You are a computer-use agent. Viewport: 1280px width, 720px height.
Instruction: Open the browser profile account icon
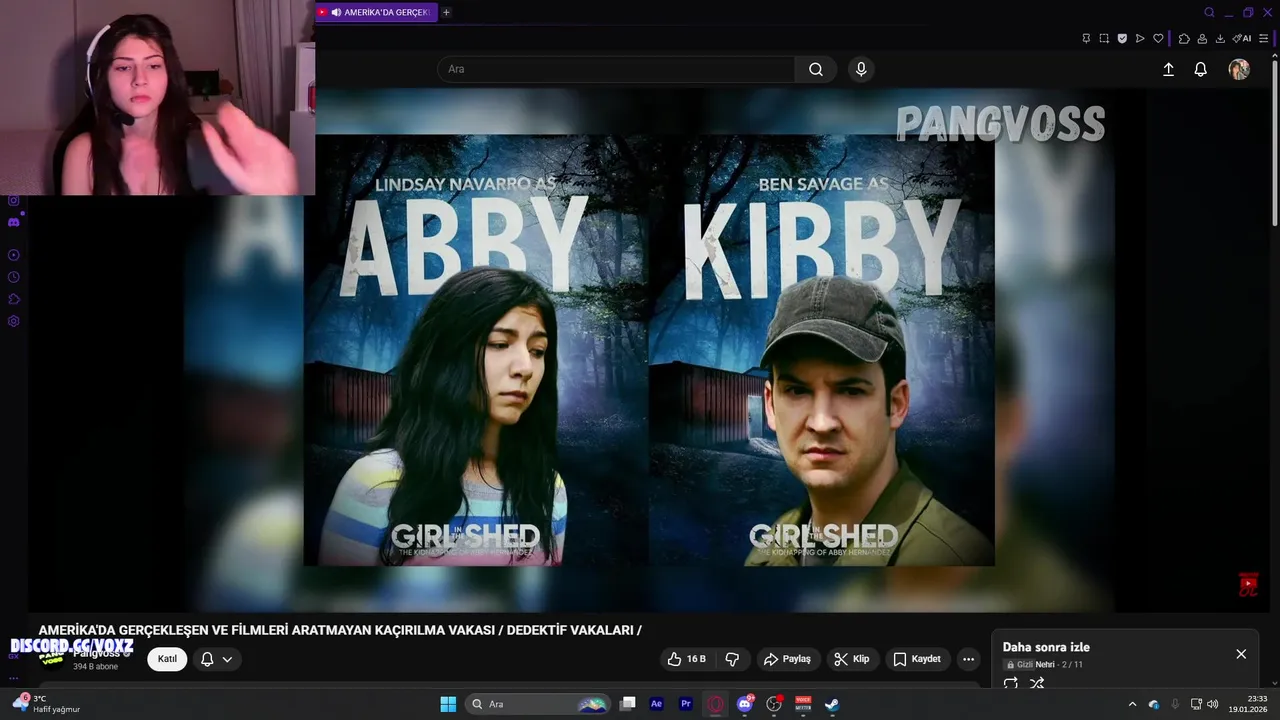click(x=1202, y=39)
